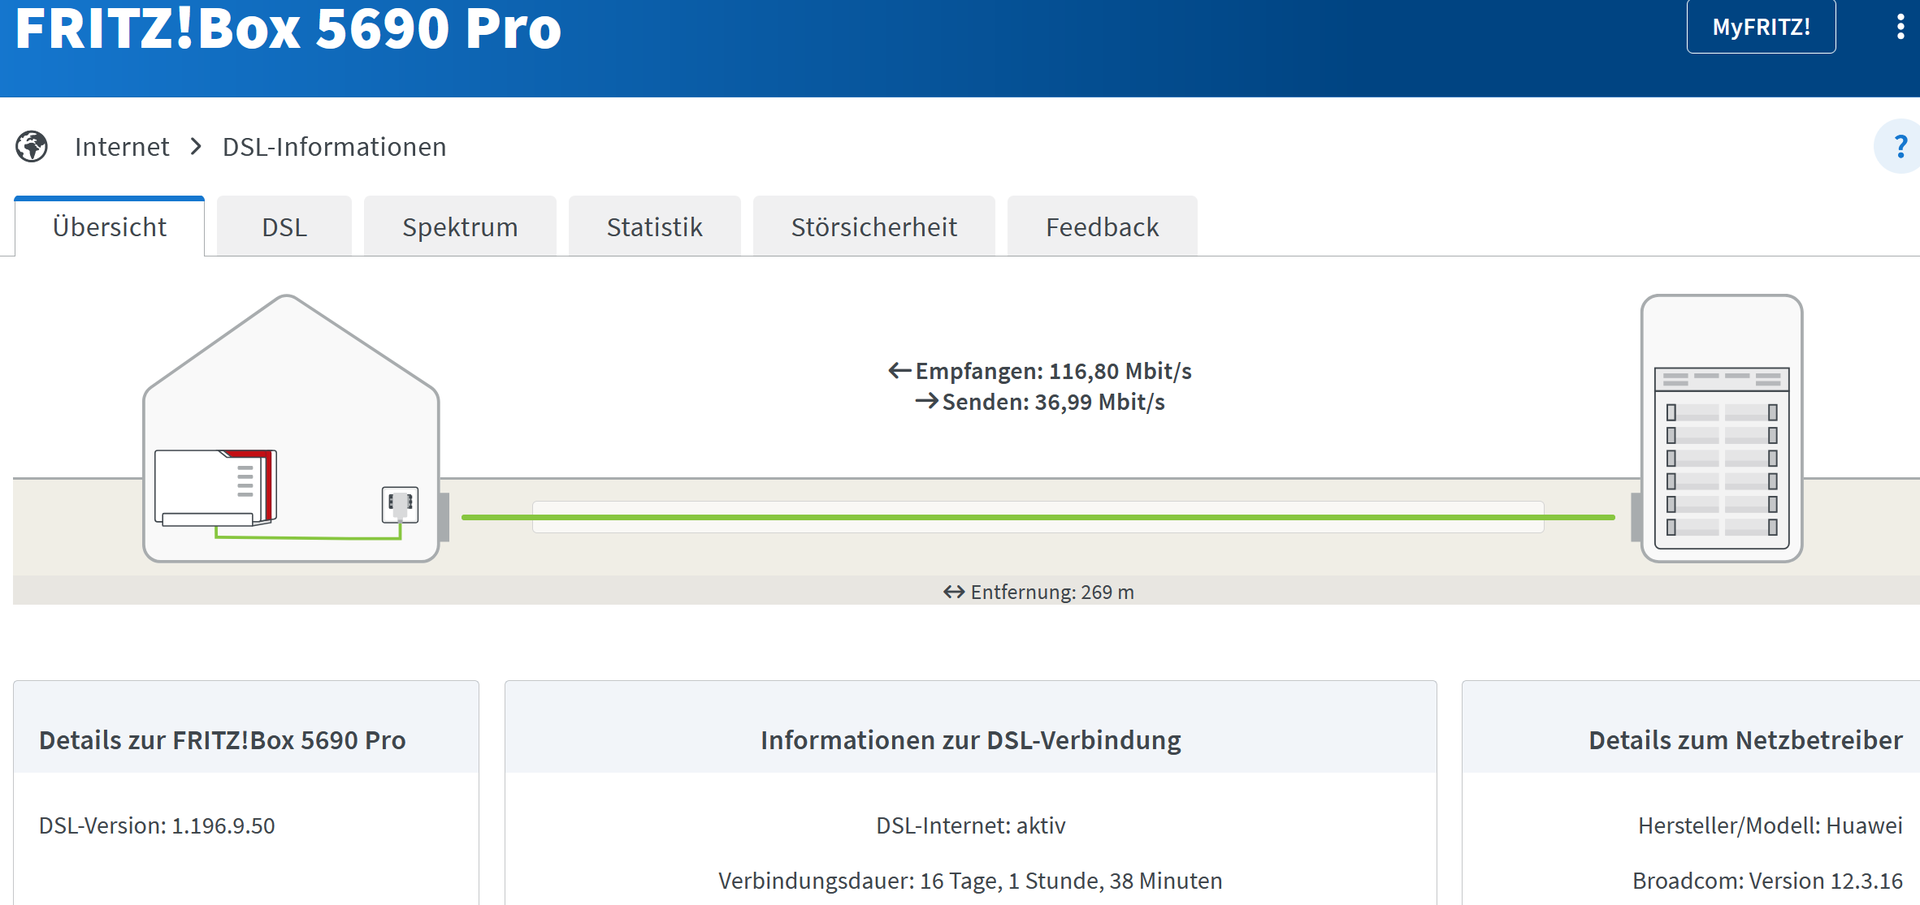Switch to the DSL tab

(x=284, y=227)
